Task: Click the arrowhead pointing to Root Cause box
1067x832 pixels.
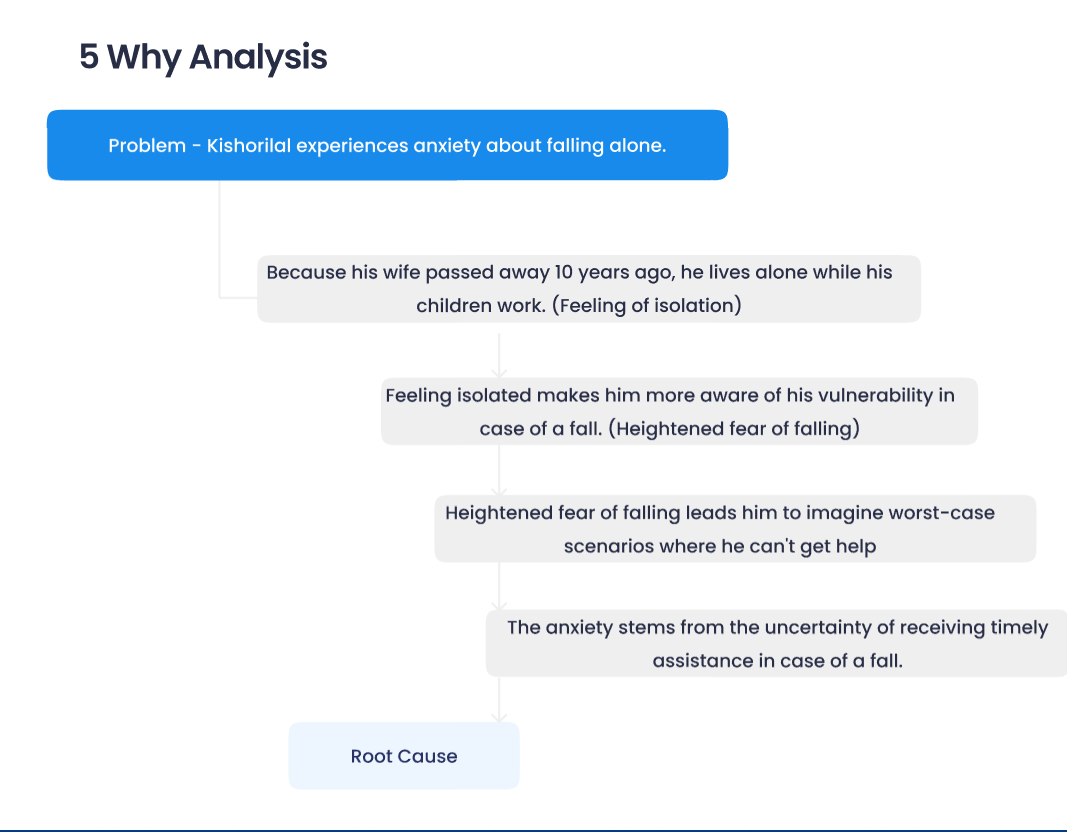Action: [499, 717]
